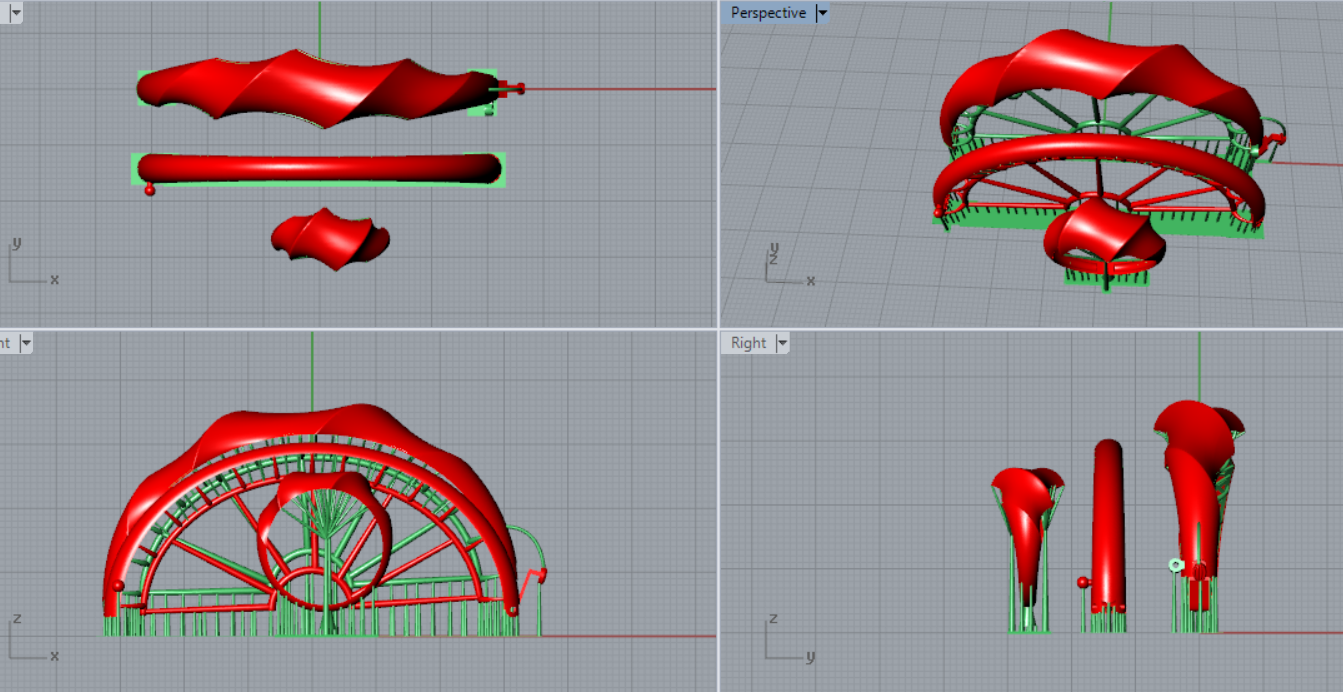Click the small white ring in Right viewport

[1175, 565]
